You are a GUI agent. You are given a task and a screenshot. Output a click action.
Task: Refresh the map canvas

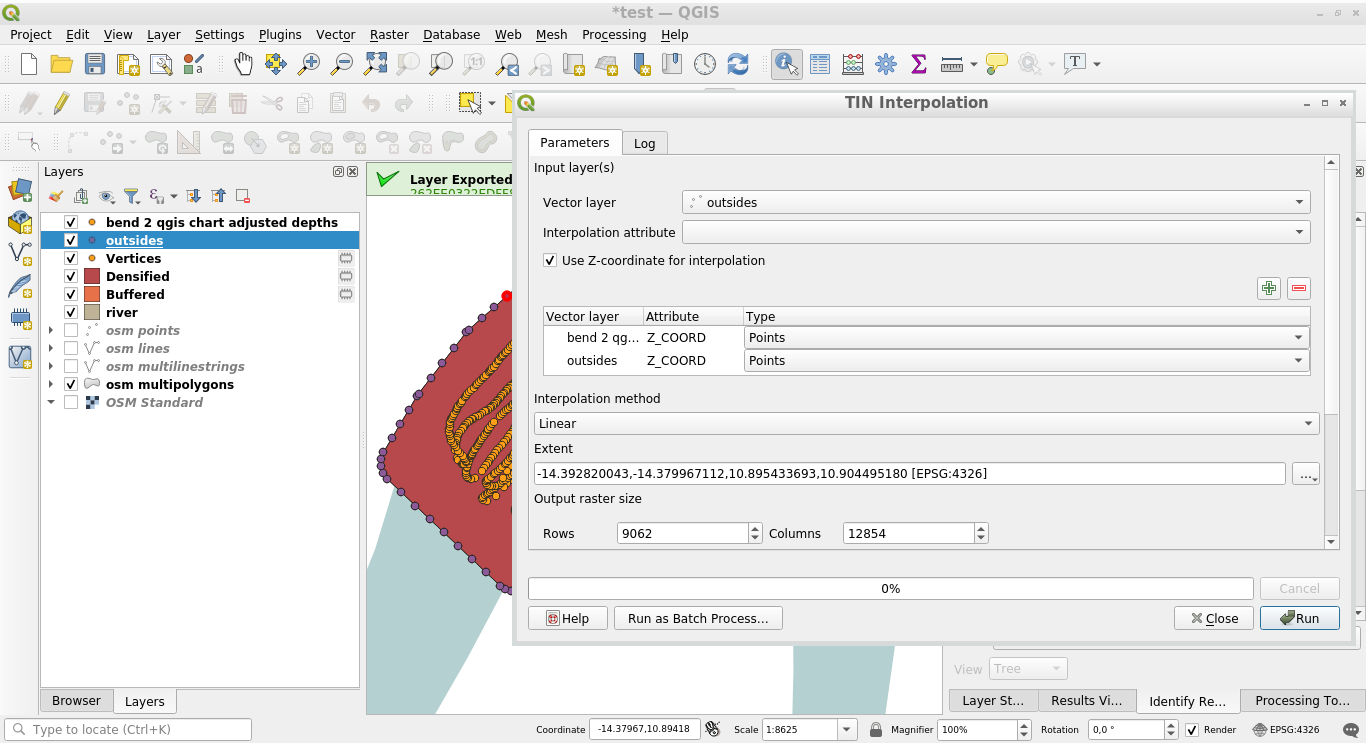pyautogui.click(x=738, y=64)
